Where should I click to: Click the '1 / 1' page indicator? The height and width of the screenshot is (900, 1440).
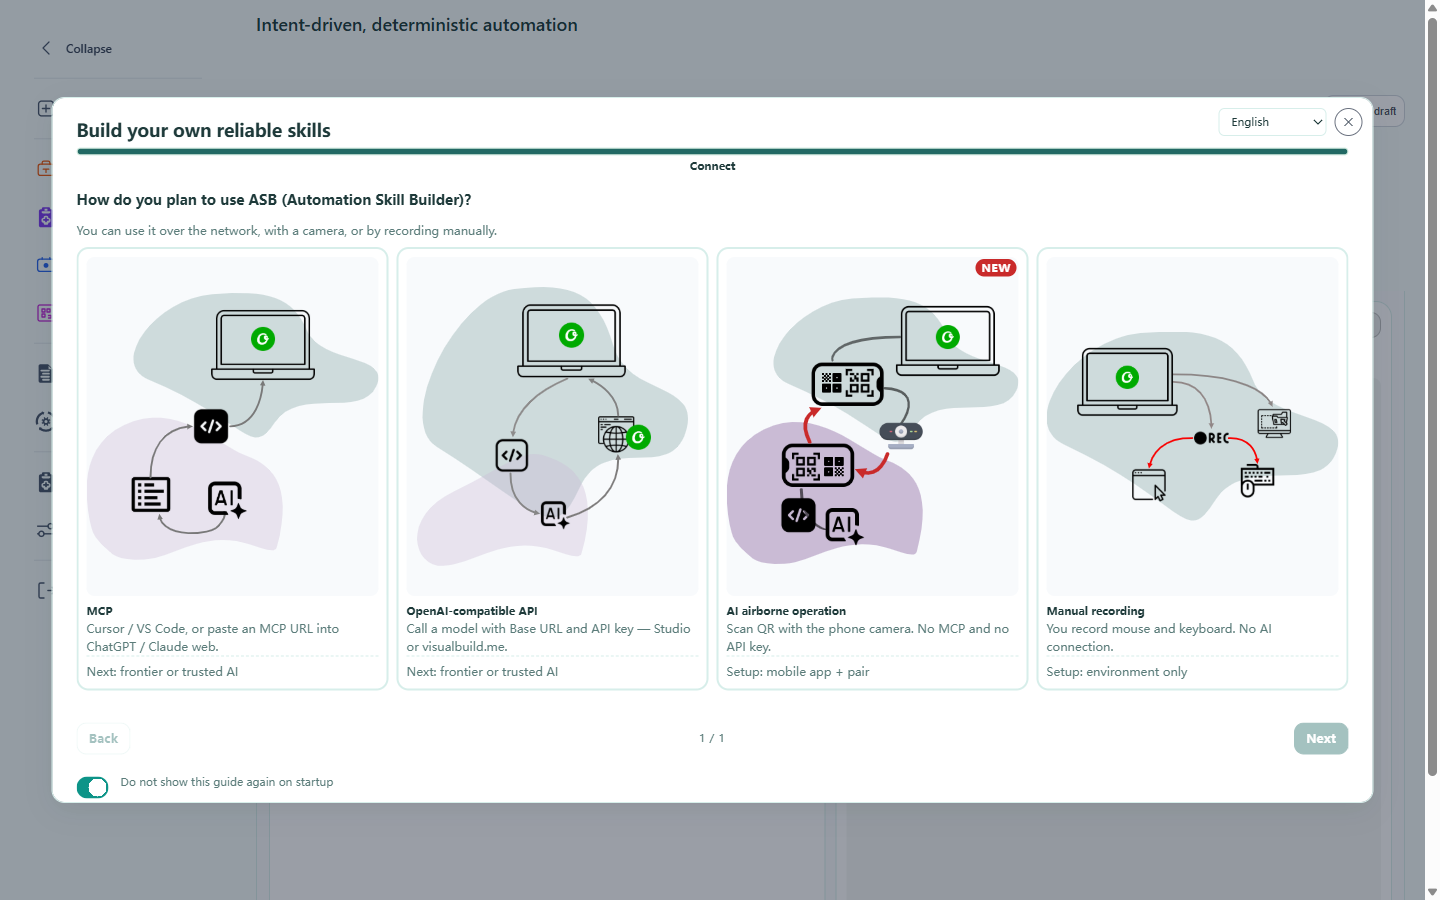[712, 738]
